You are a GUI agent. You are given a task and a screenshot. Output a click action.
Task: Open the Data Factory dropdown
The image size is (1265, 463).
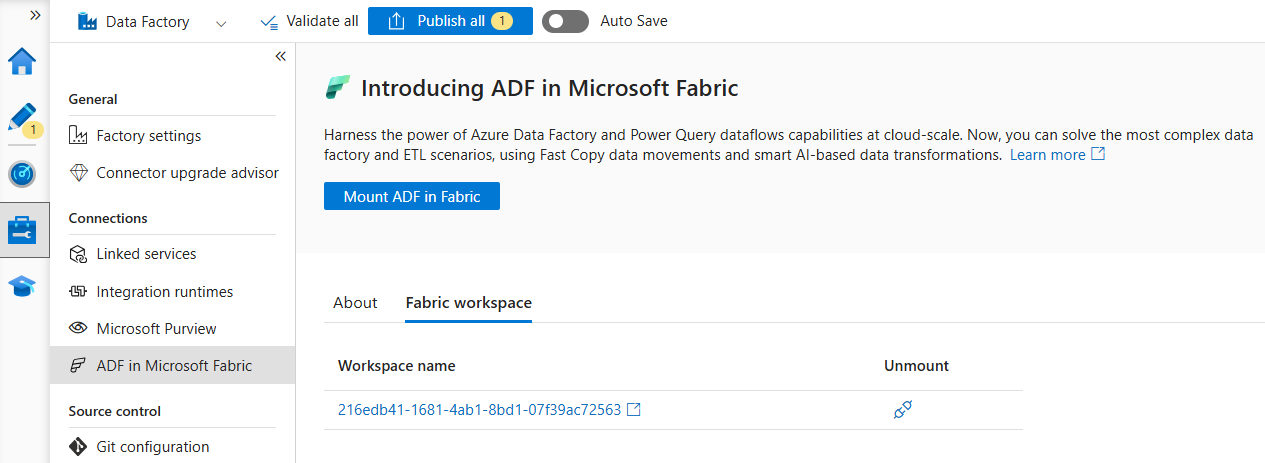click(153, 21)
